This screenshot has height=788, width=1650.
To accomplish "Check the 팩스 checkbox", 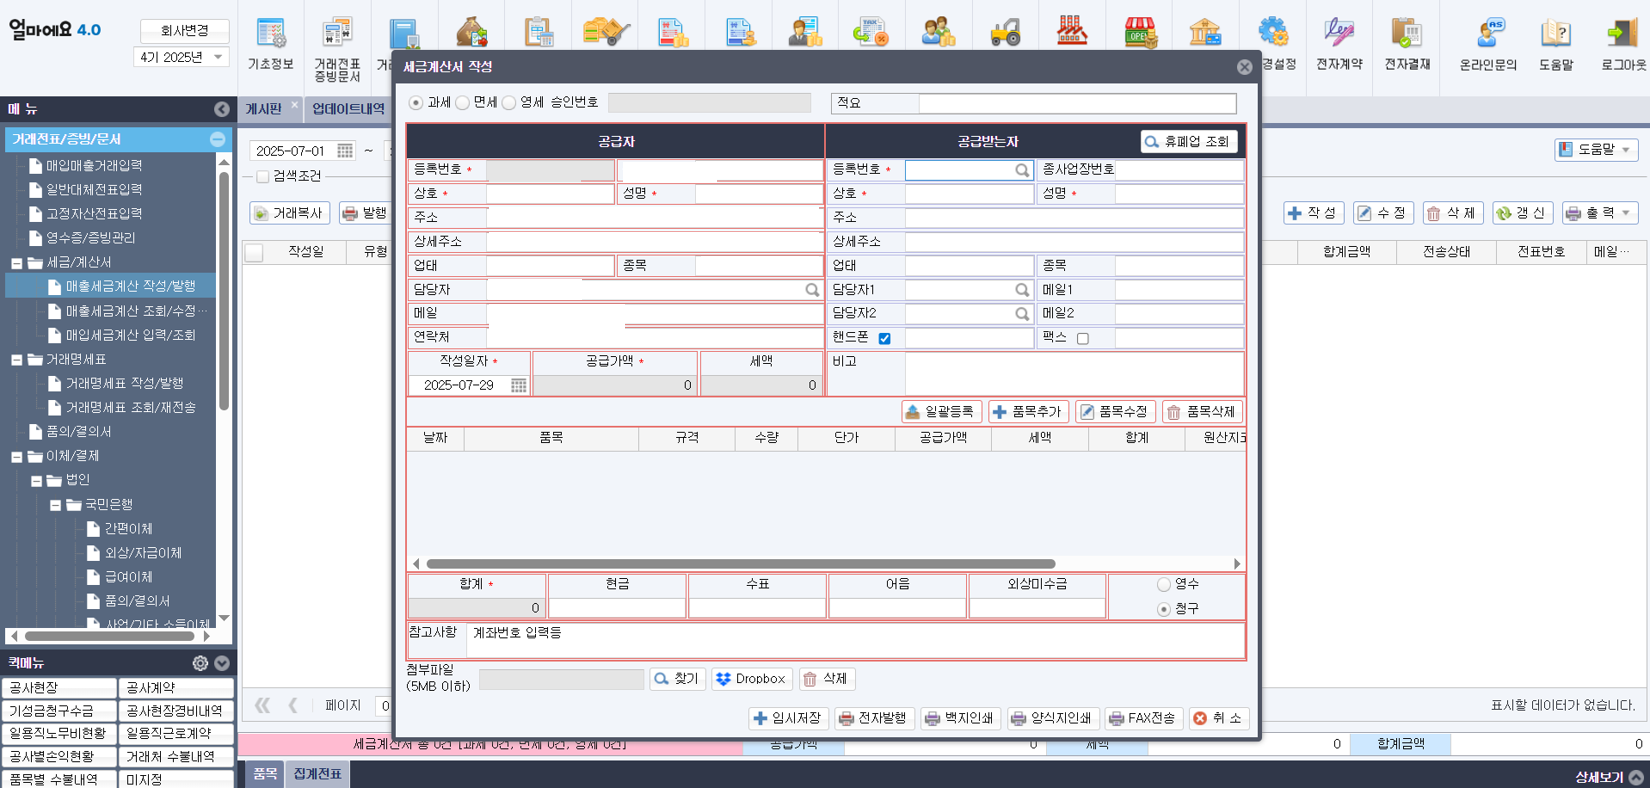I will coord(1083,339).
